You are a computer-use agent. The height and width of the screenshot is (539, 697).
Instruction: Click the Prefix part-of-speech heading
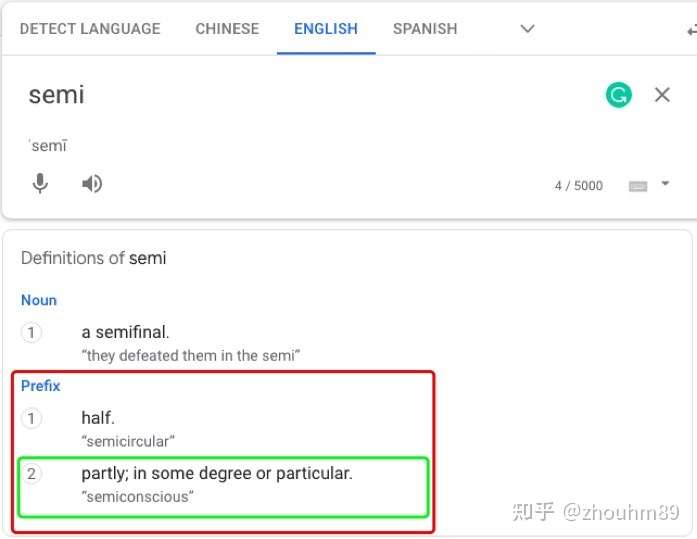click(x=40, y=386)
